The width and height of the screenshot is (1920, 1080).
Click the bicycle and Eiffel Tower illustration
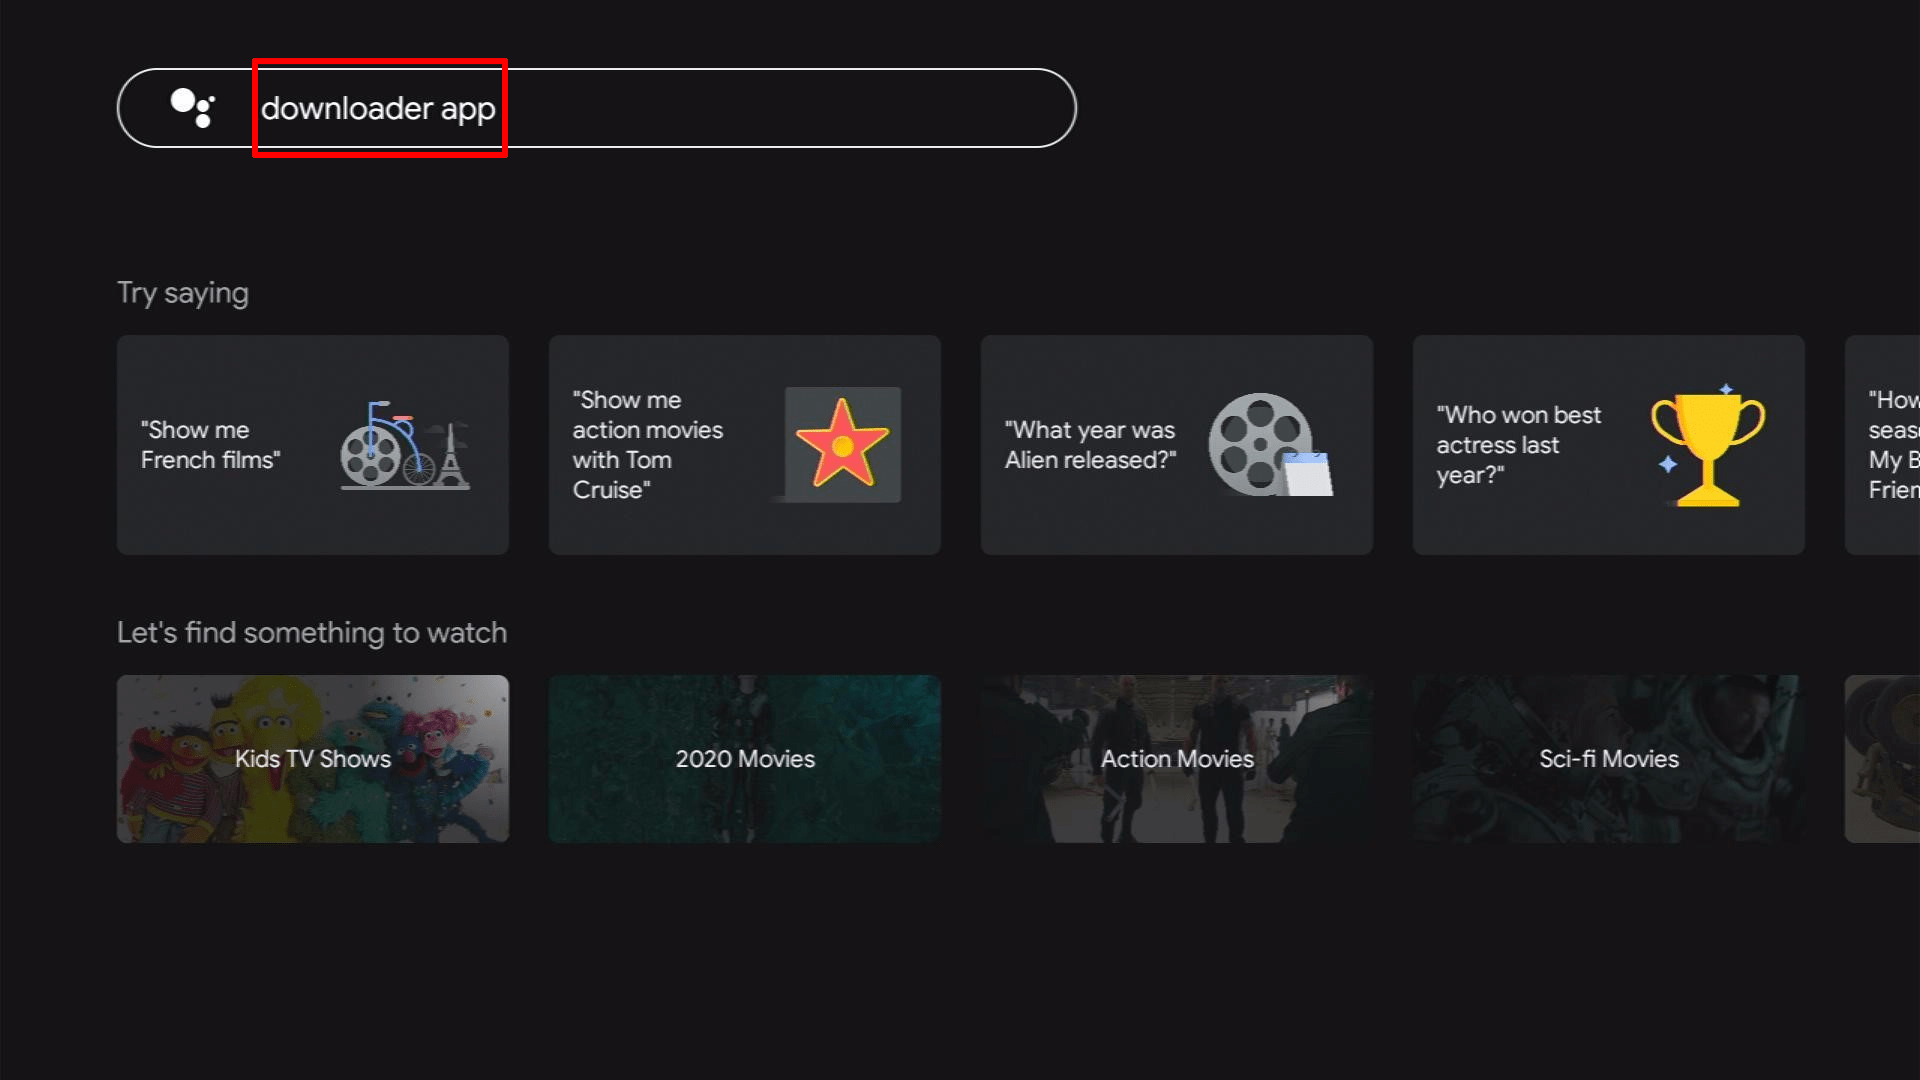(405, 445)
